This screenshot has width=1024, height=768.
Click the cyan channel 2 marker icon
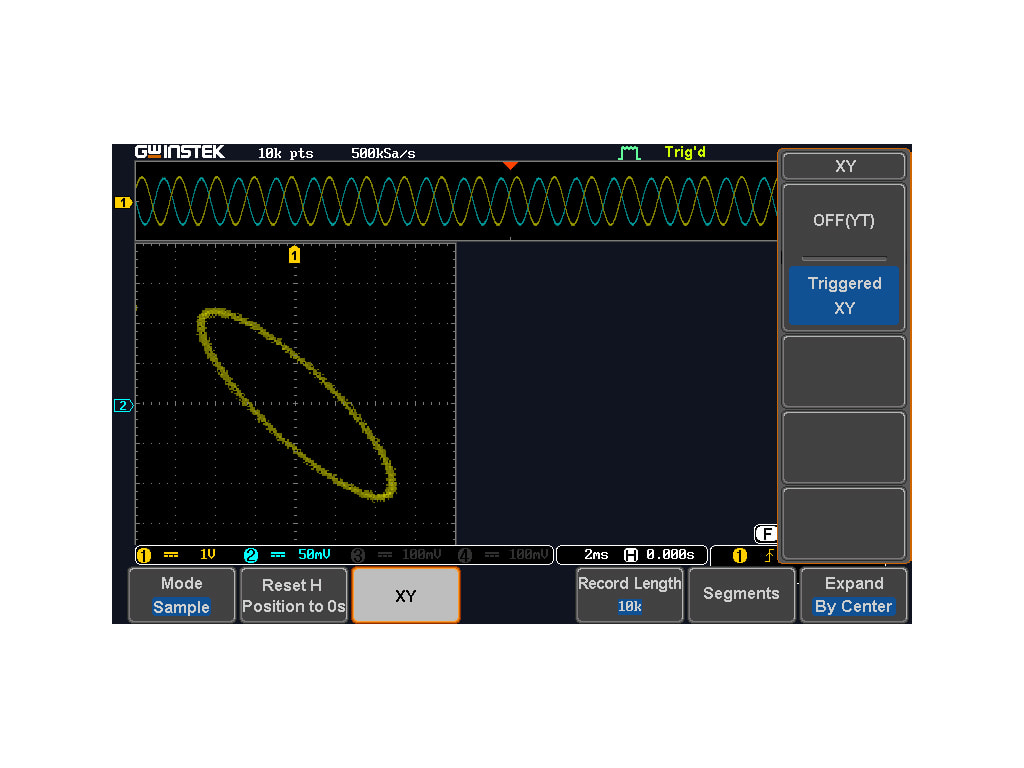[122, 405]
